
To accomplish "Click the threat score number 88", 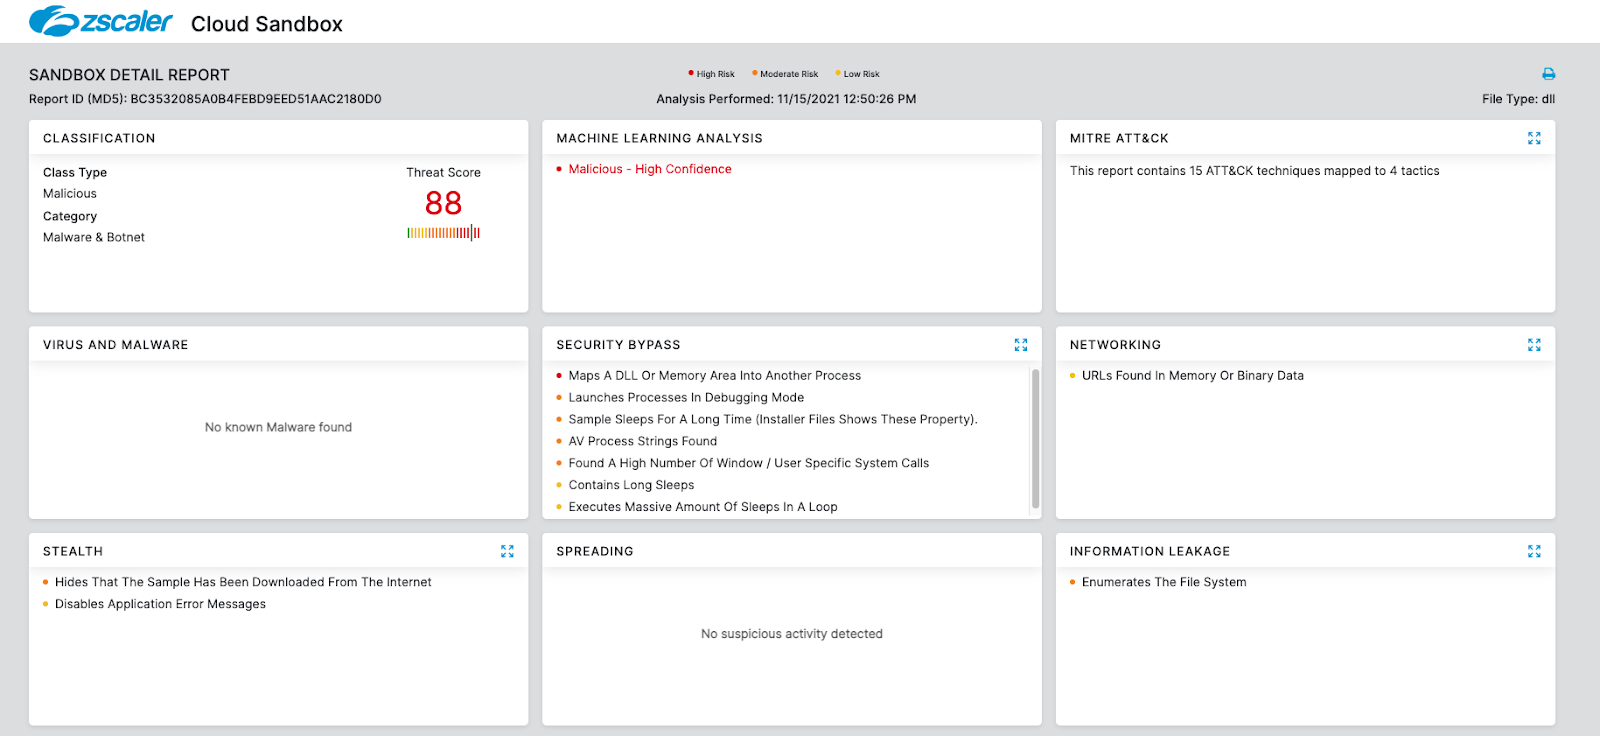I will click(x=443, y=203).
